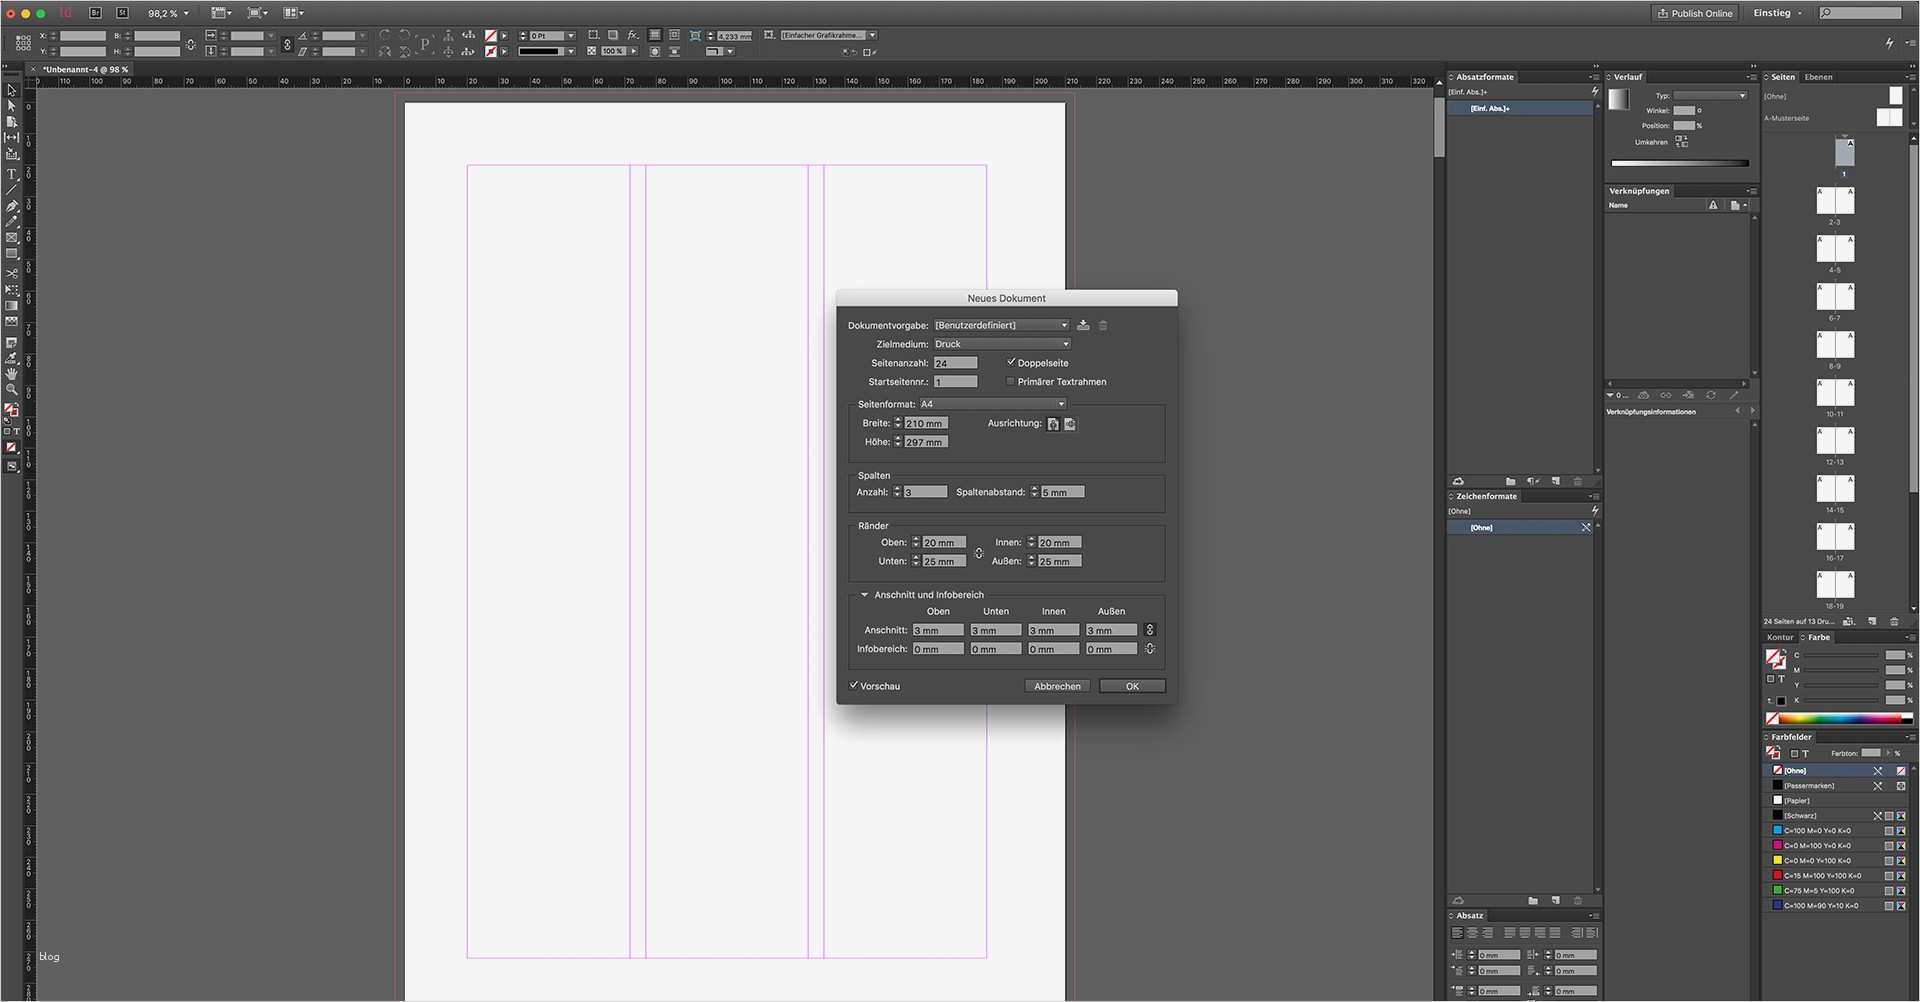Image resolution: width=1920 pixels, height=1002 pixels.
Task: Select the Selection tool (black arrow)
Action: pyautogui.click(x=12, y=90)
